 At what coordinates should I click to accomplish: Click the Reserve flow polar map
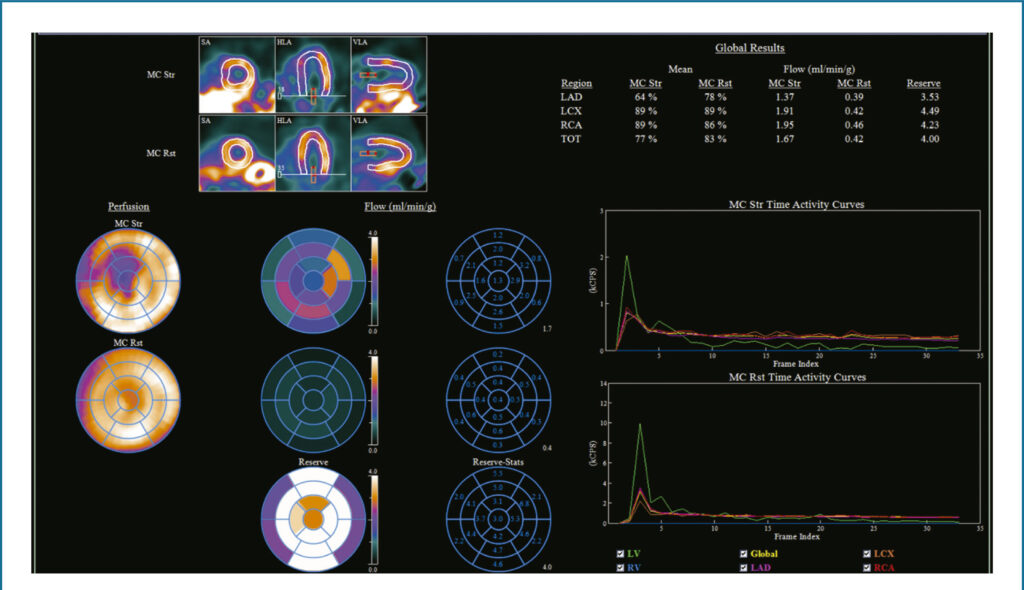coord(313,519)
